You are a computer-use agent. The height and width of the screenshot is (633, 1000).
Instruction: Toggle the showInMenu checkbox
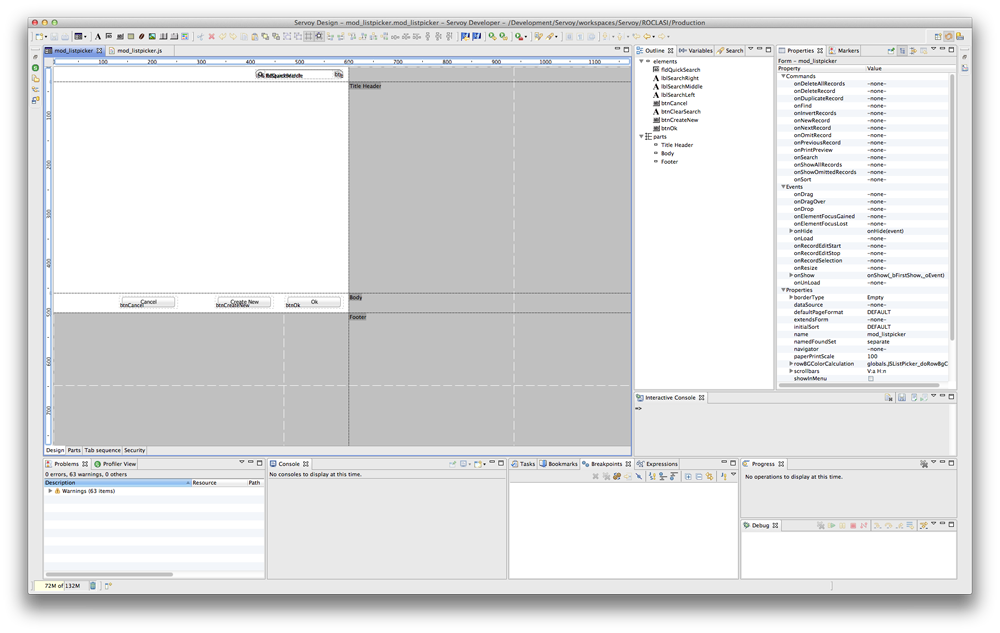[871, 379]
